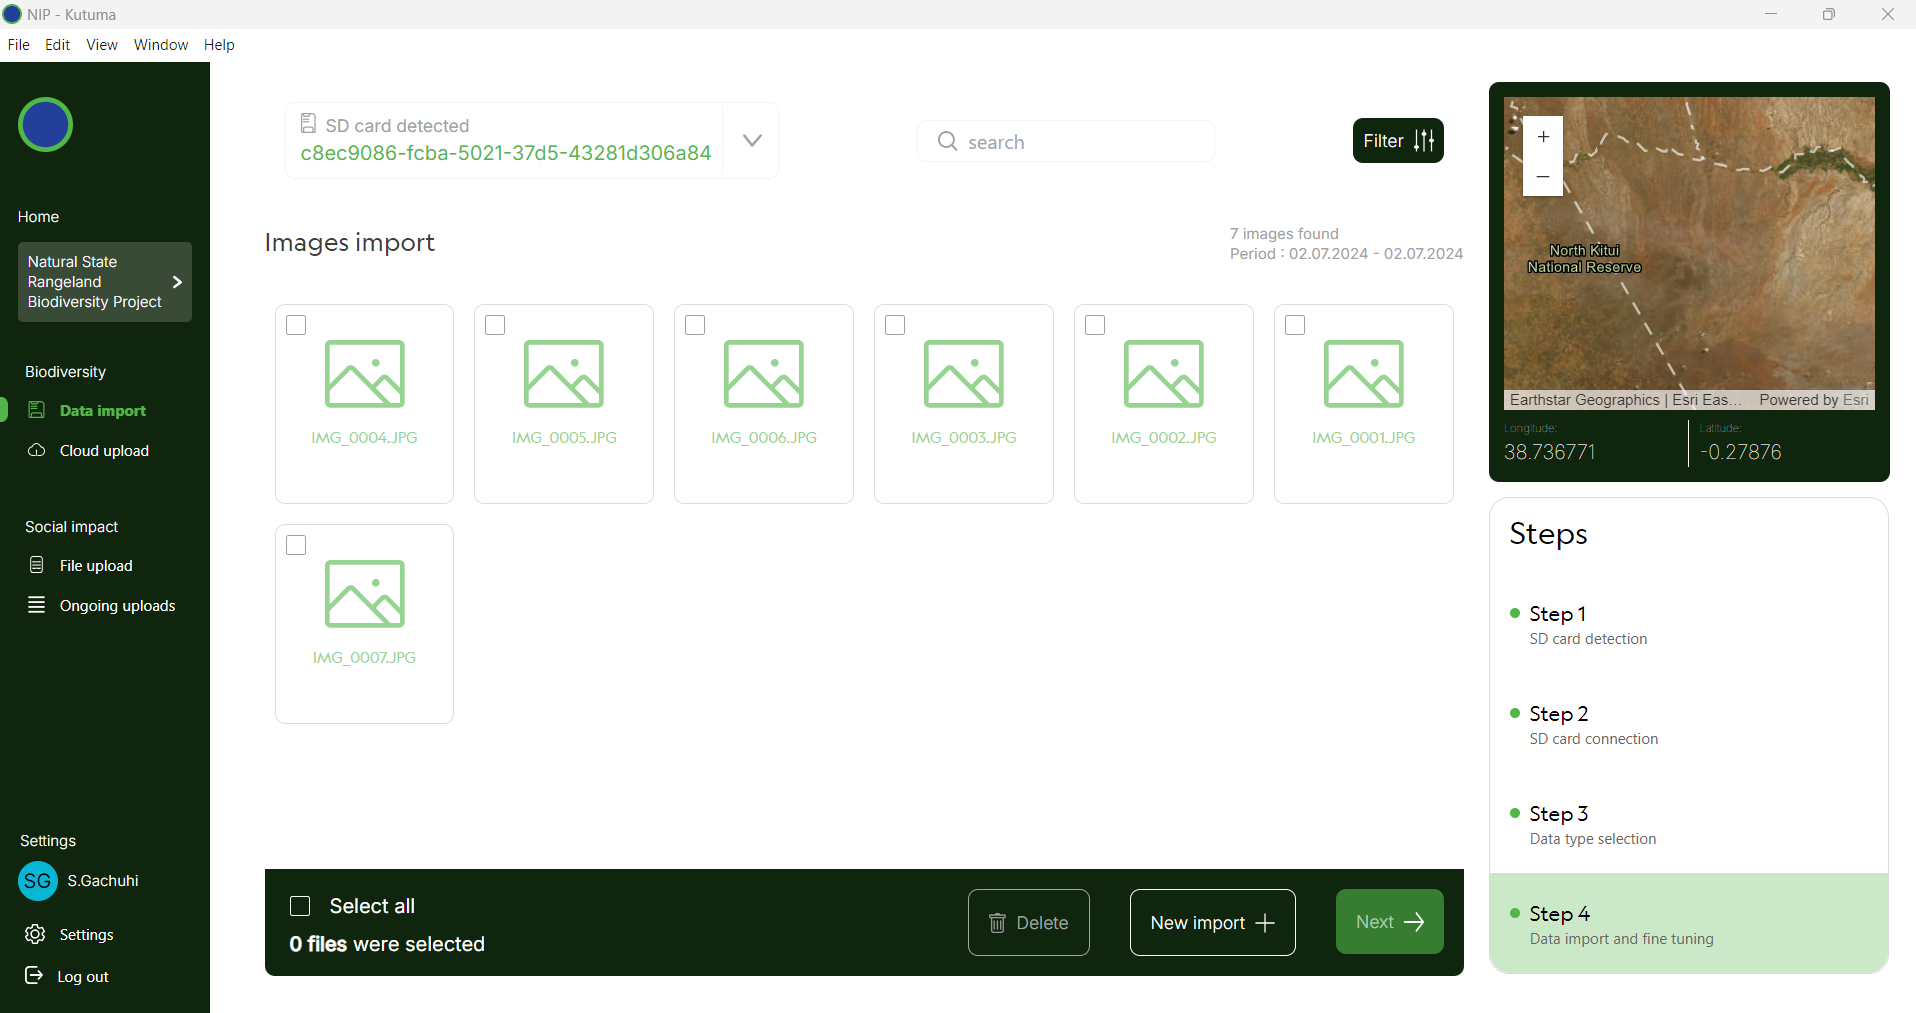Go to Home in sidebar
The height and width of the screenshot is (1013, 1916).
click(x=39, y=217)
